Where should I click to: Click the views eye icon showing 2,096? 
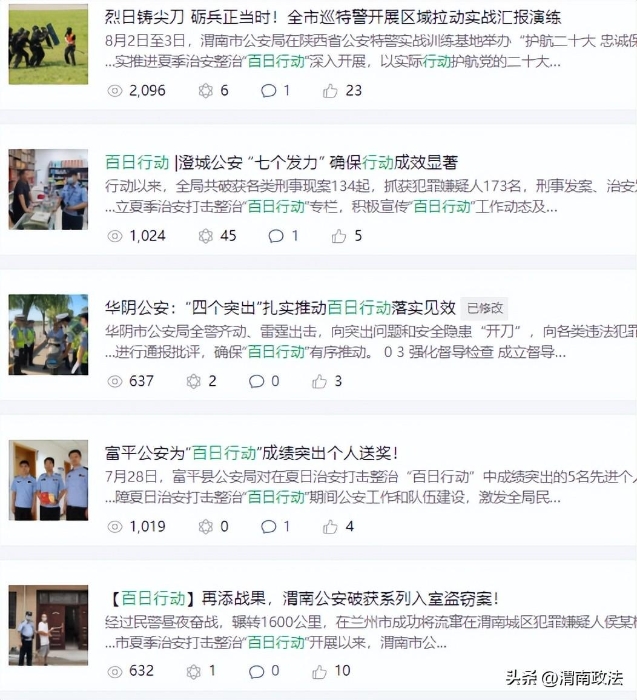coord(115,91)
